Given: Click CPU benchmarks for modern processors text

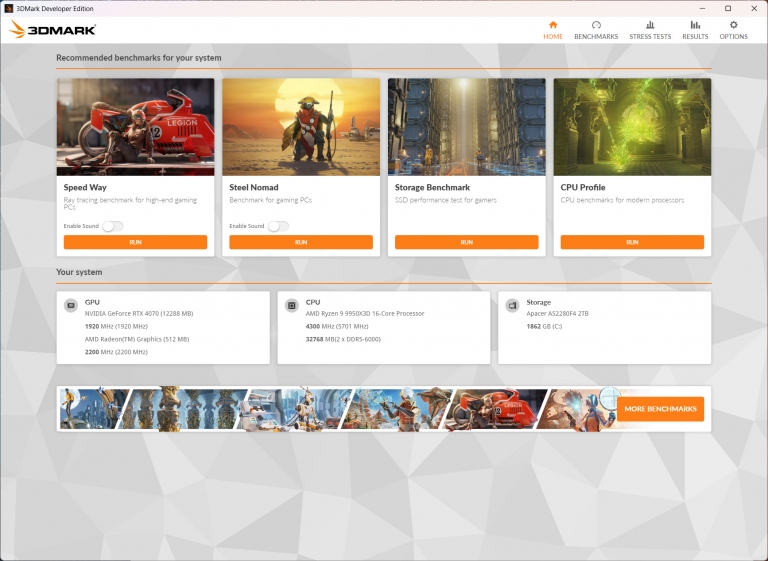Looking at the screenshot, I should point(622,200).
